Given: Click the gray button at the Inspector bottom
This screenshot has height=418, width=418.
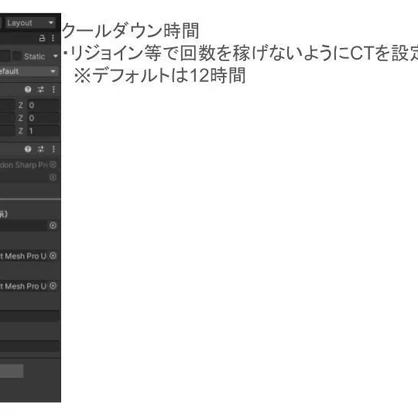Looking at the screenshot, I should 12,371.
